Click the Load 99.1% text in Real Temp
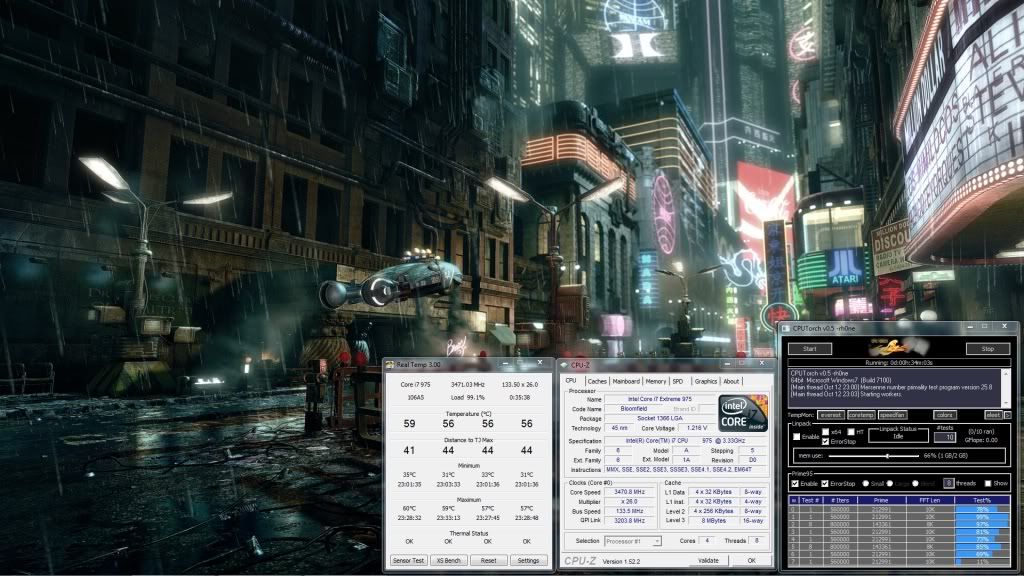Image resolution: width=1024 pixels, height=576 pixels. click(x=470, y=397)
